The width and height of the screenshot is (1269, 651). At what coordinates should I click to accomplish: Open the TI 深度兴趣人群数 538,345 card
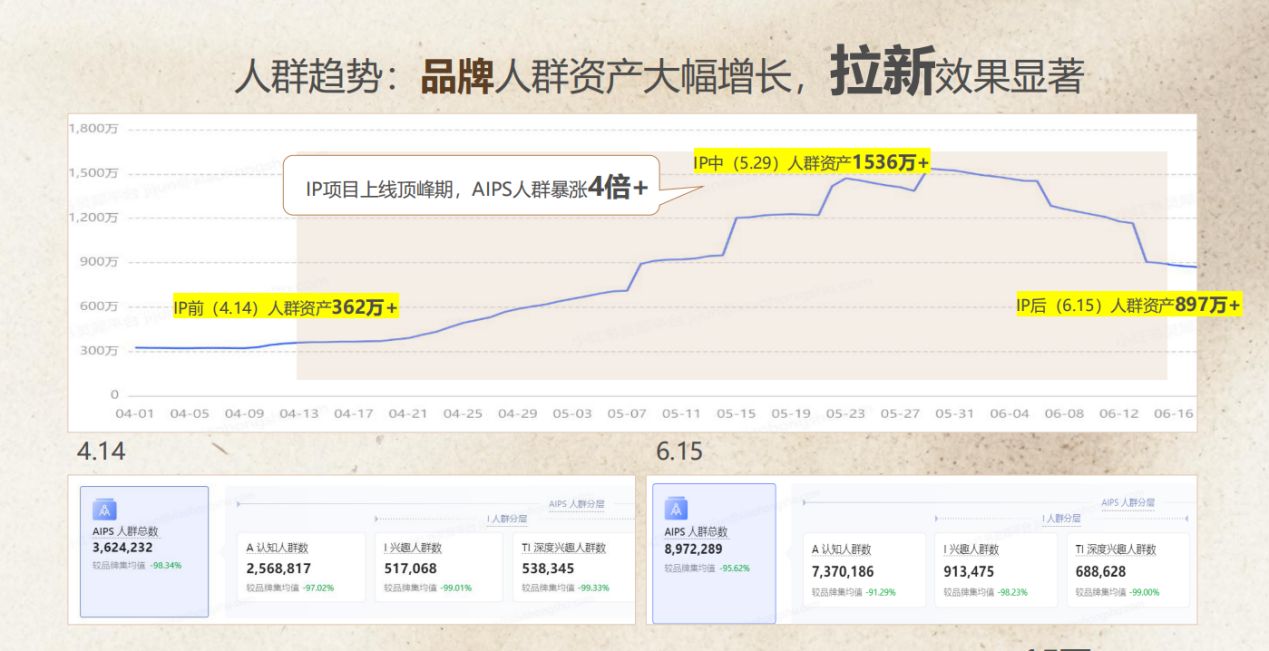(572, 567)
